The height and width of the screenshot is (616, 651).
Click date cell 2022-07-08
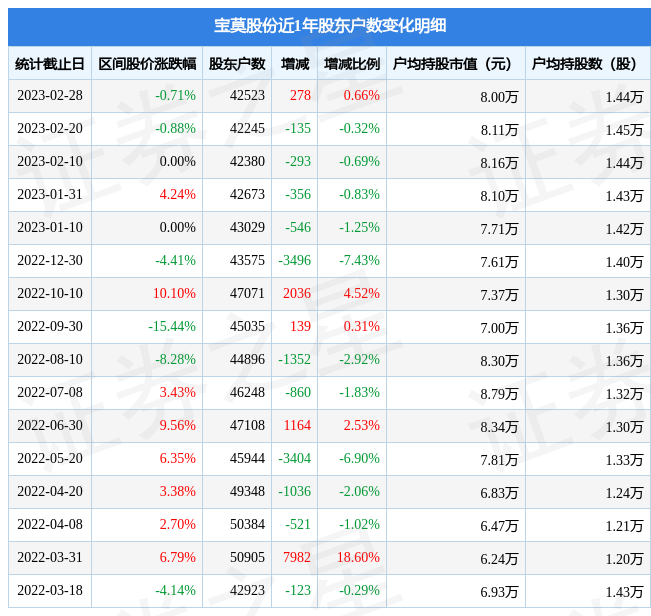50,392
